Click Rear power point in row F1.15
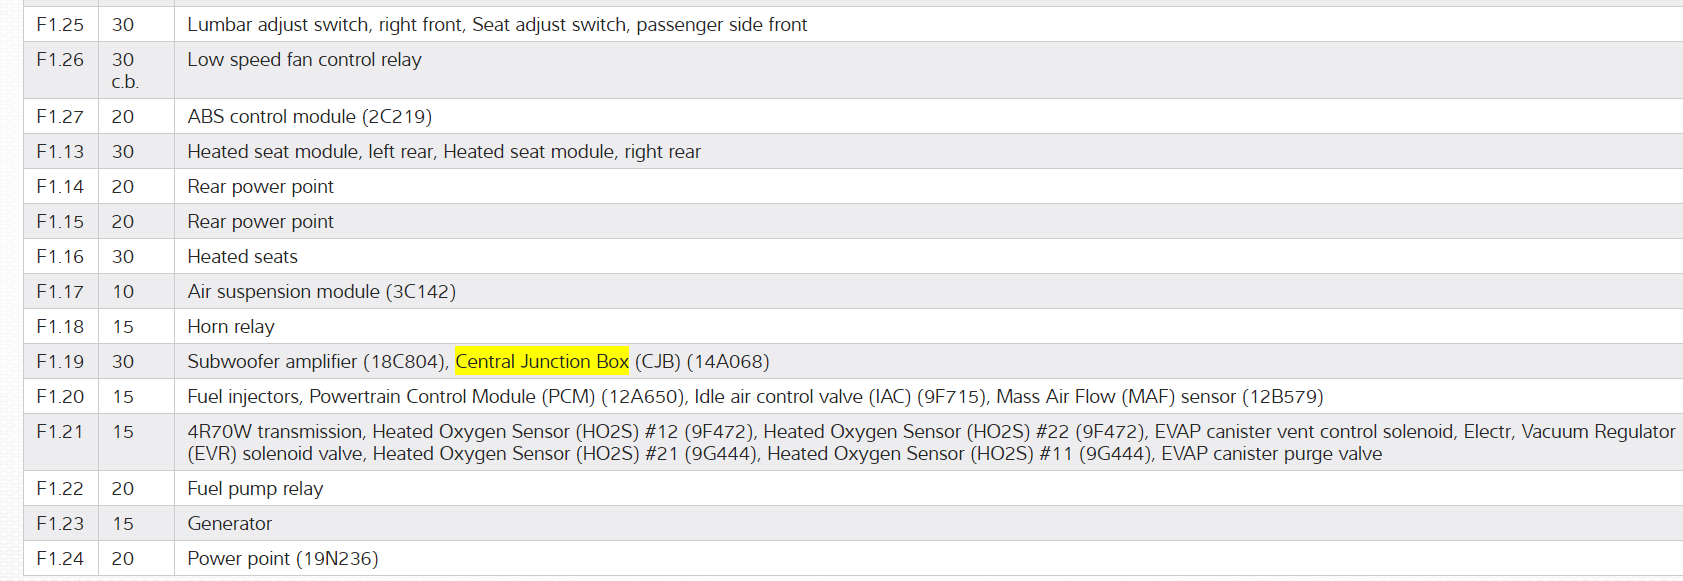Screen dimensions: 1683x581 coord(260,222)
